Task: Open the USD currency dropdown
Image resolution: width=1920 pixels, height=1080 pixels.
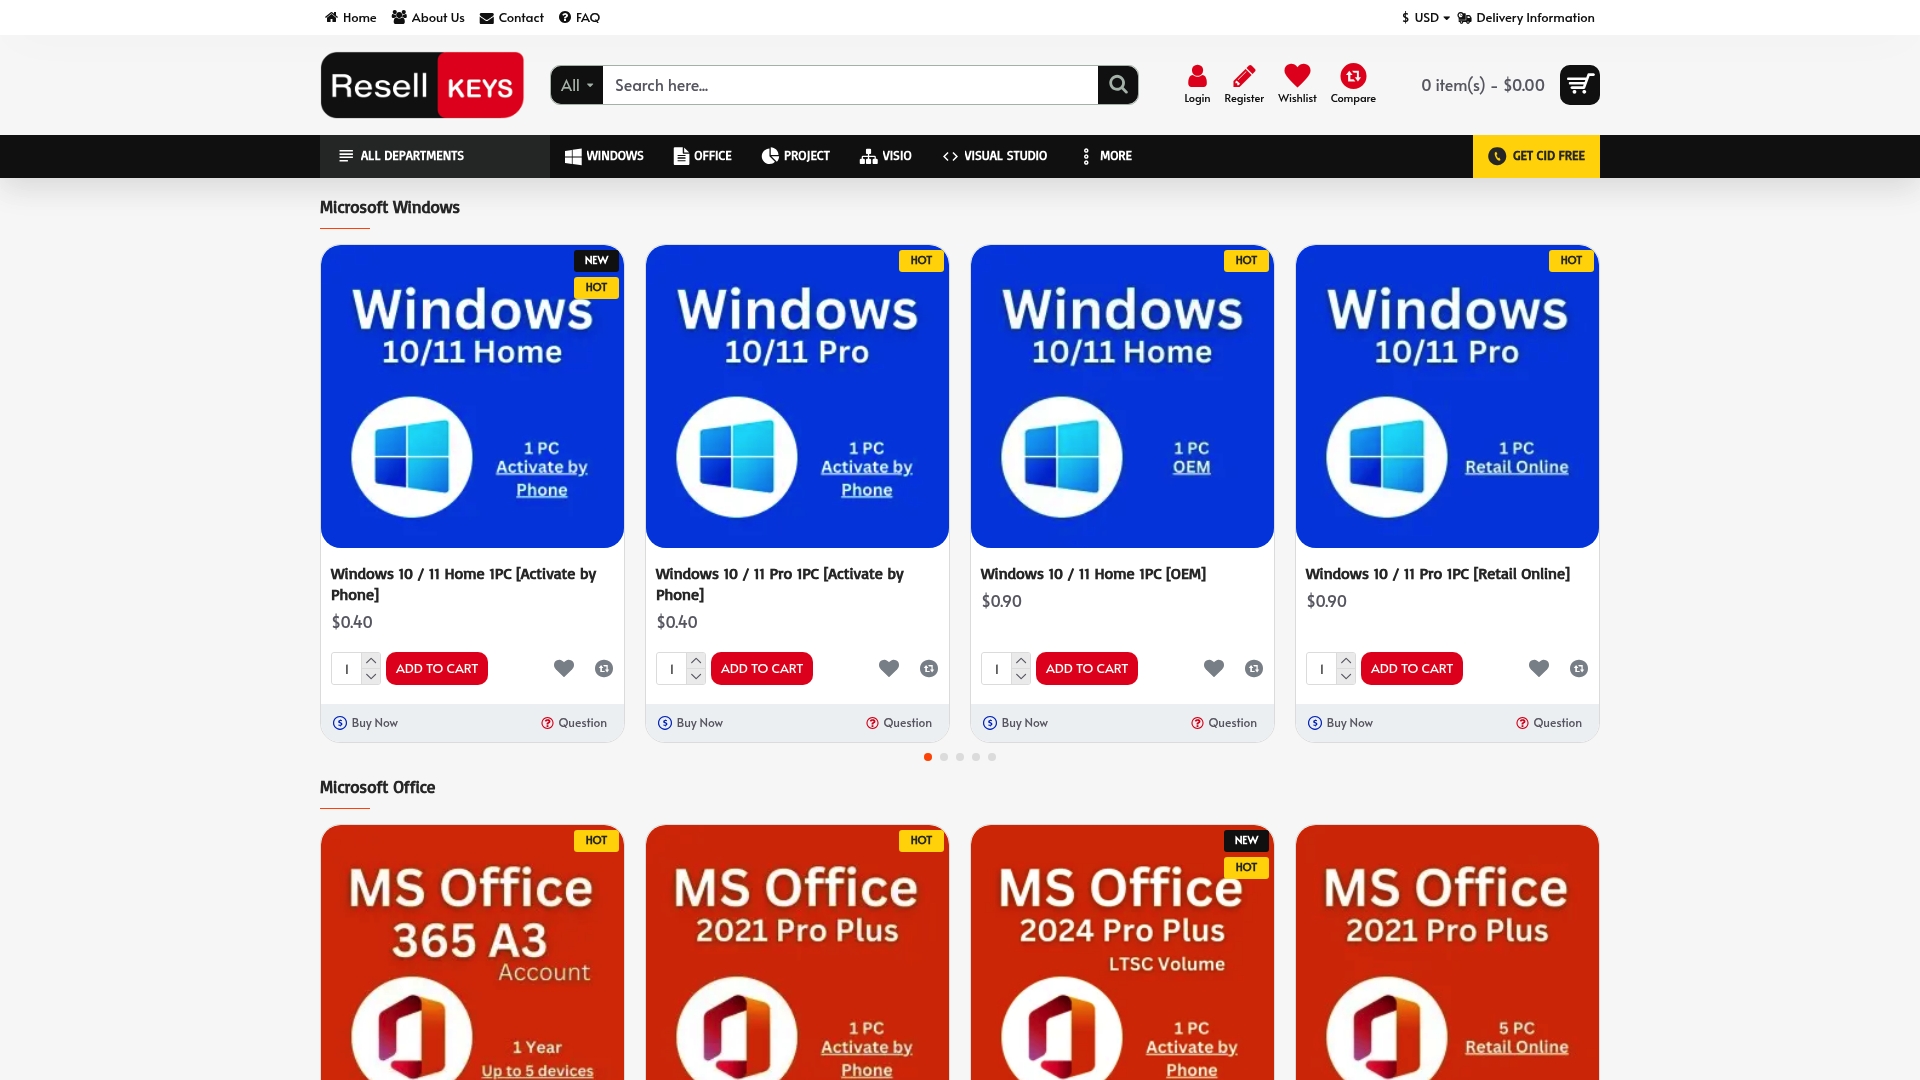Action: pos(1426,17)
